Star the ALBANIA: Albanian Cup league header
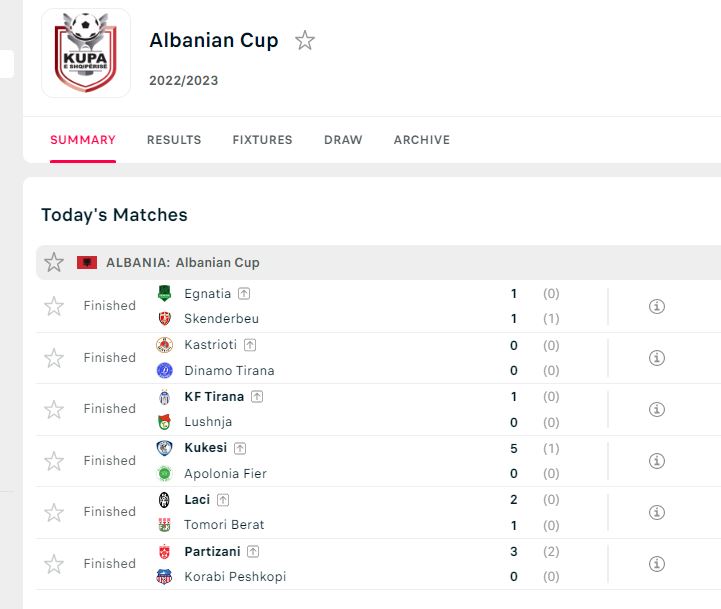Screen dimensions: 721x609 [54, 262]
